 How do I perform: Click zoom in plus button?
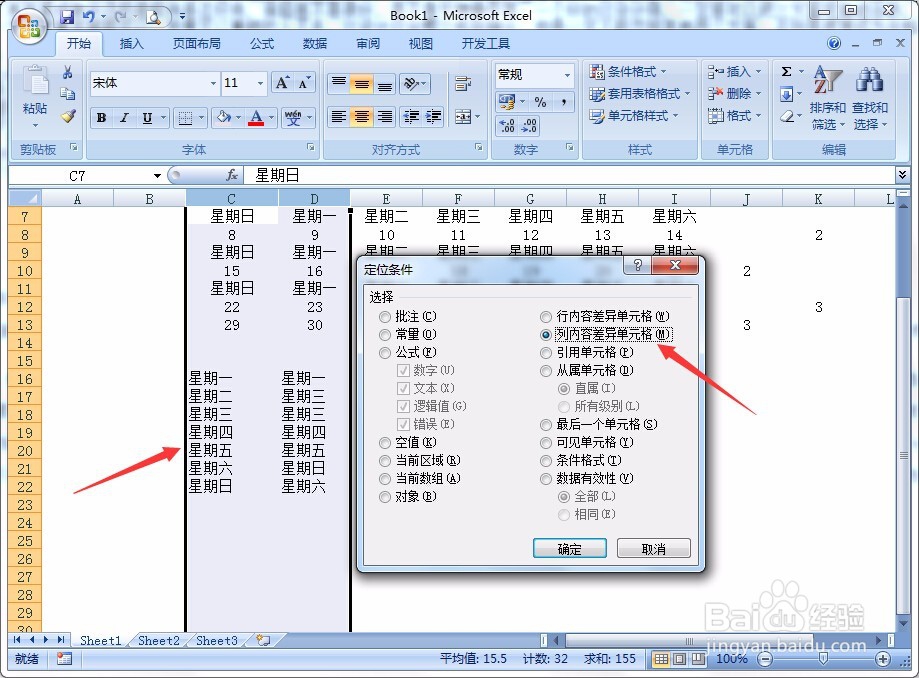[883, 659]
